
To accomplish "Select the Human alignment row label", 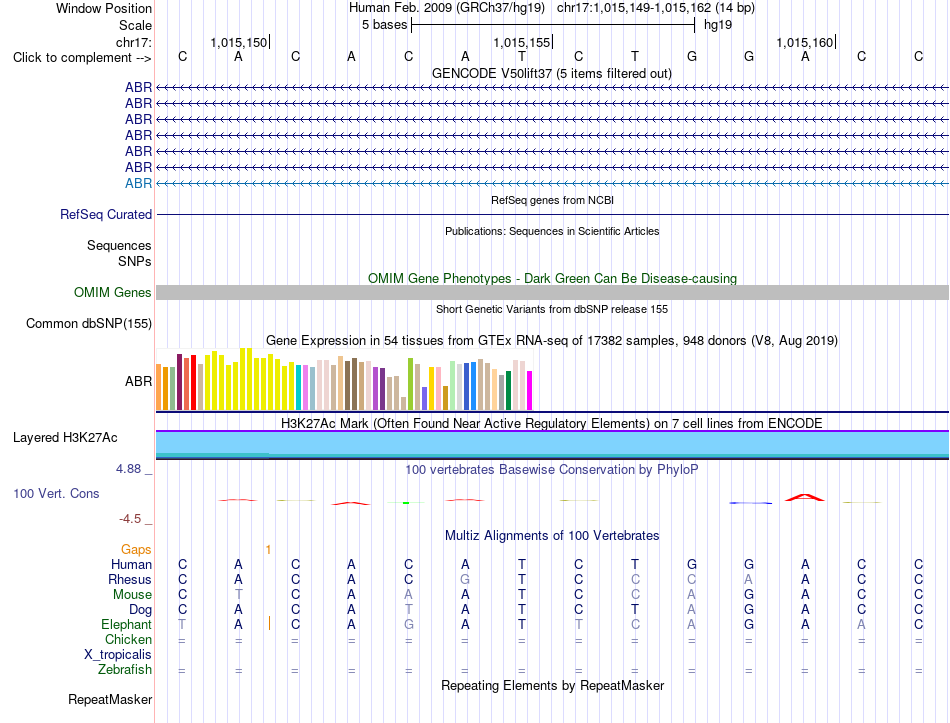I will point(131,564).
